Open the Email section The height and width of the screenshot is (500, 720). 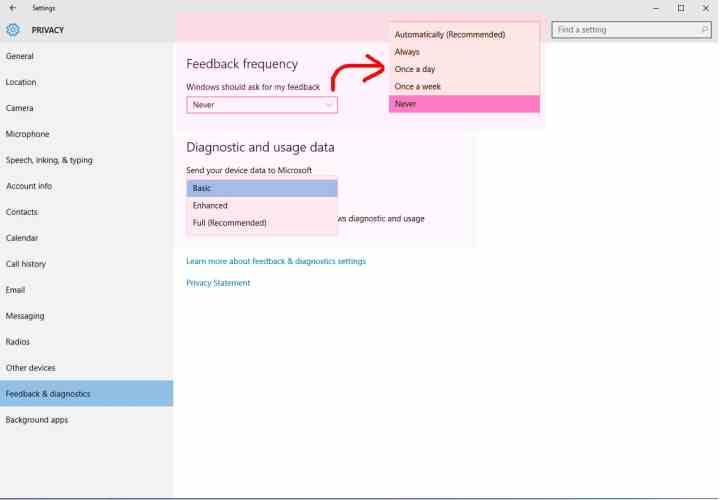pyautogui.click(x=86, y=290)
